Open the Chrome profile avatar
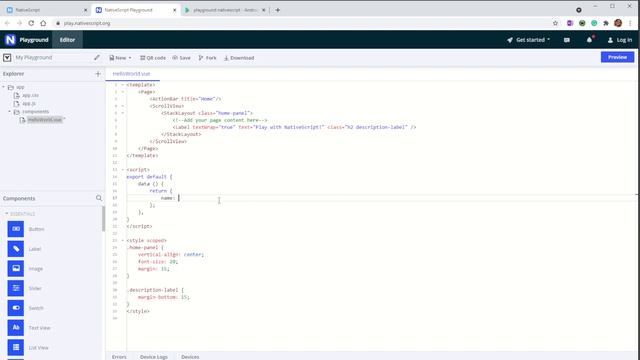Viewport: 640px width, 360px height. click(x=618, y=23)
